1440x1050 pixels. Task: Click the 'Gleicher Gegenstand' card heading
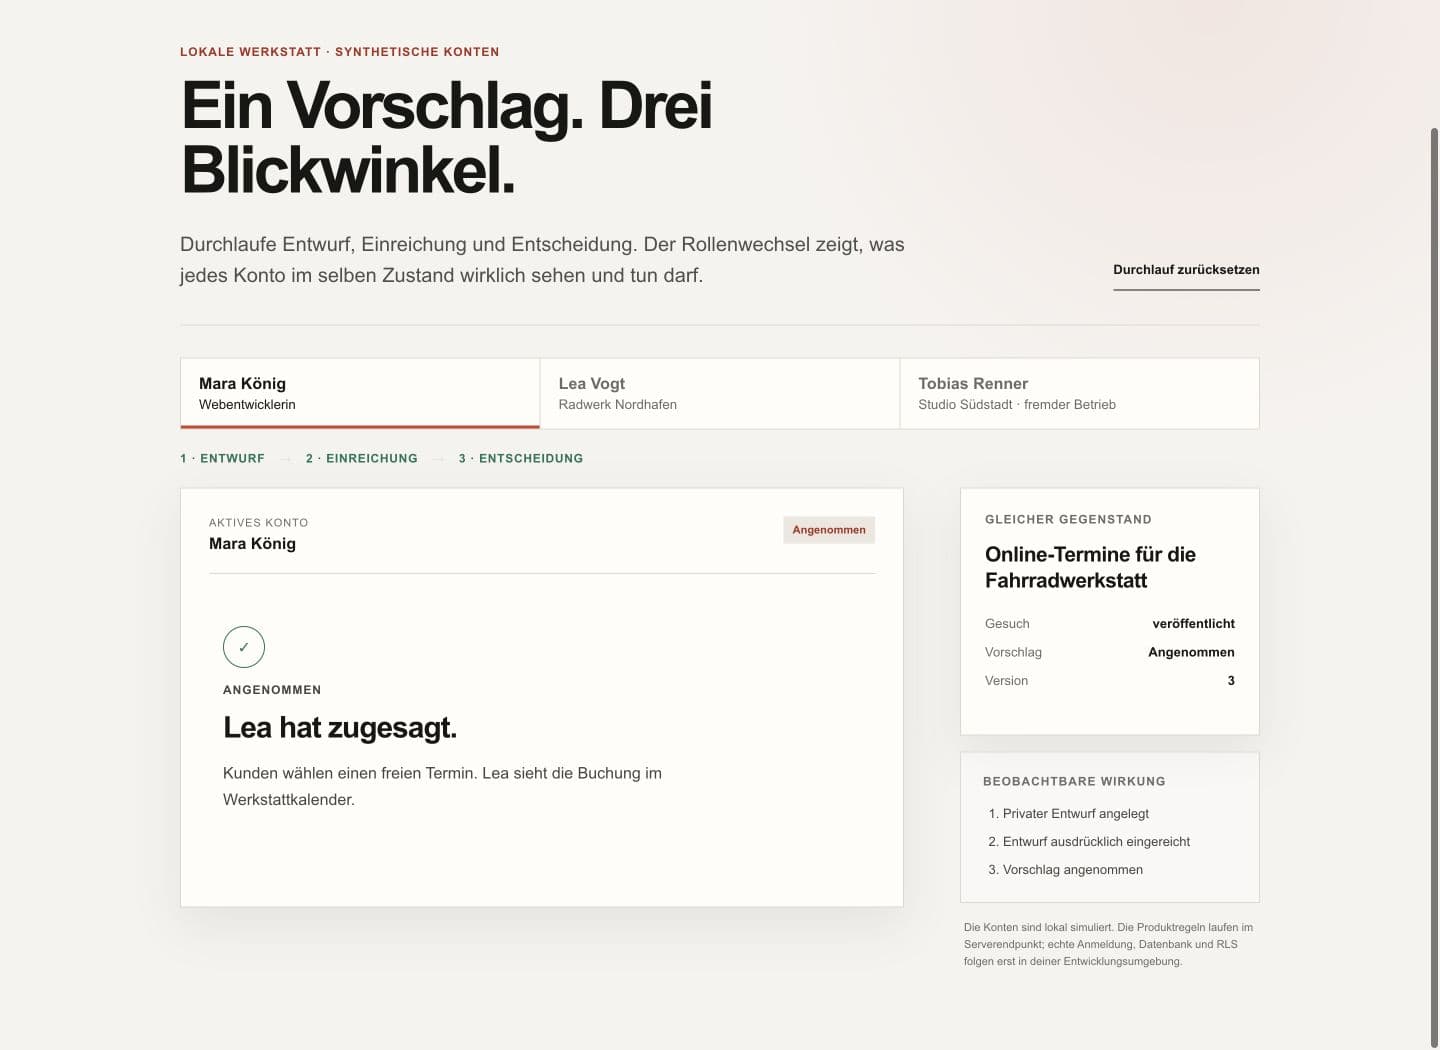pos(1068,519)
